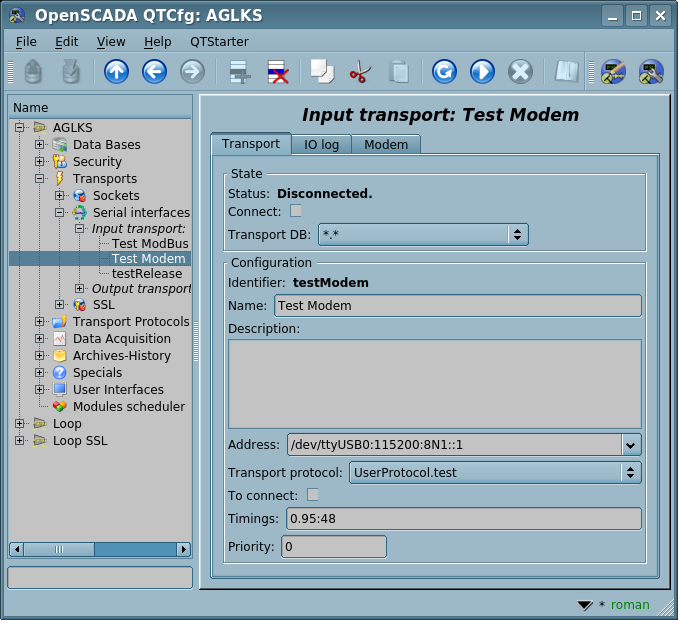
Task: Click the Paste clipboard toolbar icon
Action: (x=399, y=72)
